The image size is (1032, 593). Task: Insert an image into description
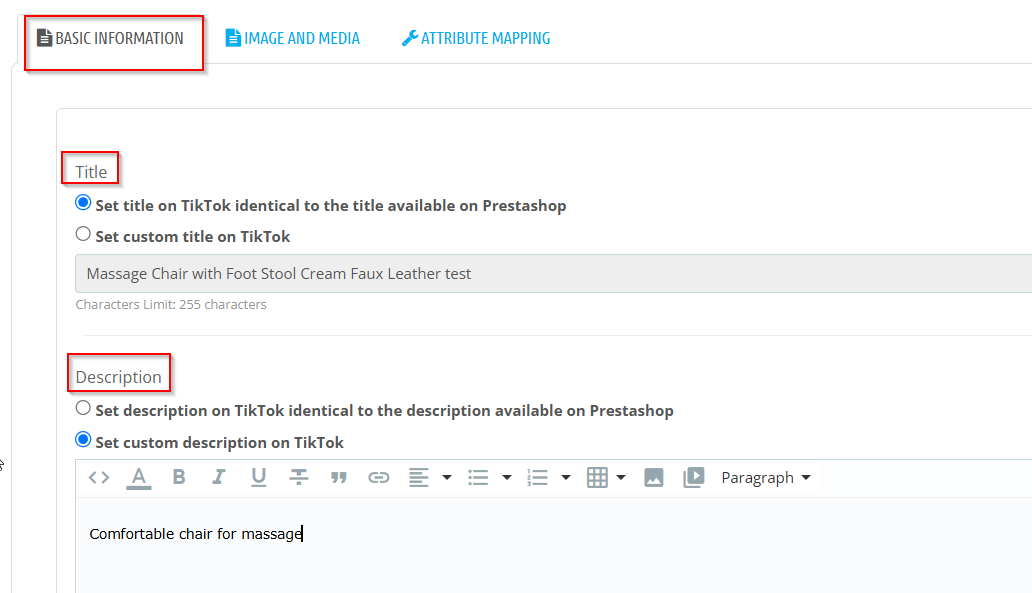pyautogui.click(x=654, y=478)
